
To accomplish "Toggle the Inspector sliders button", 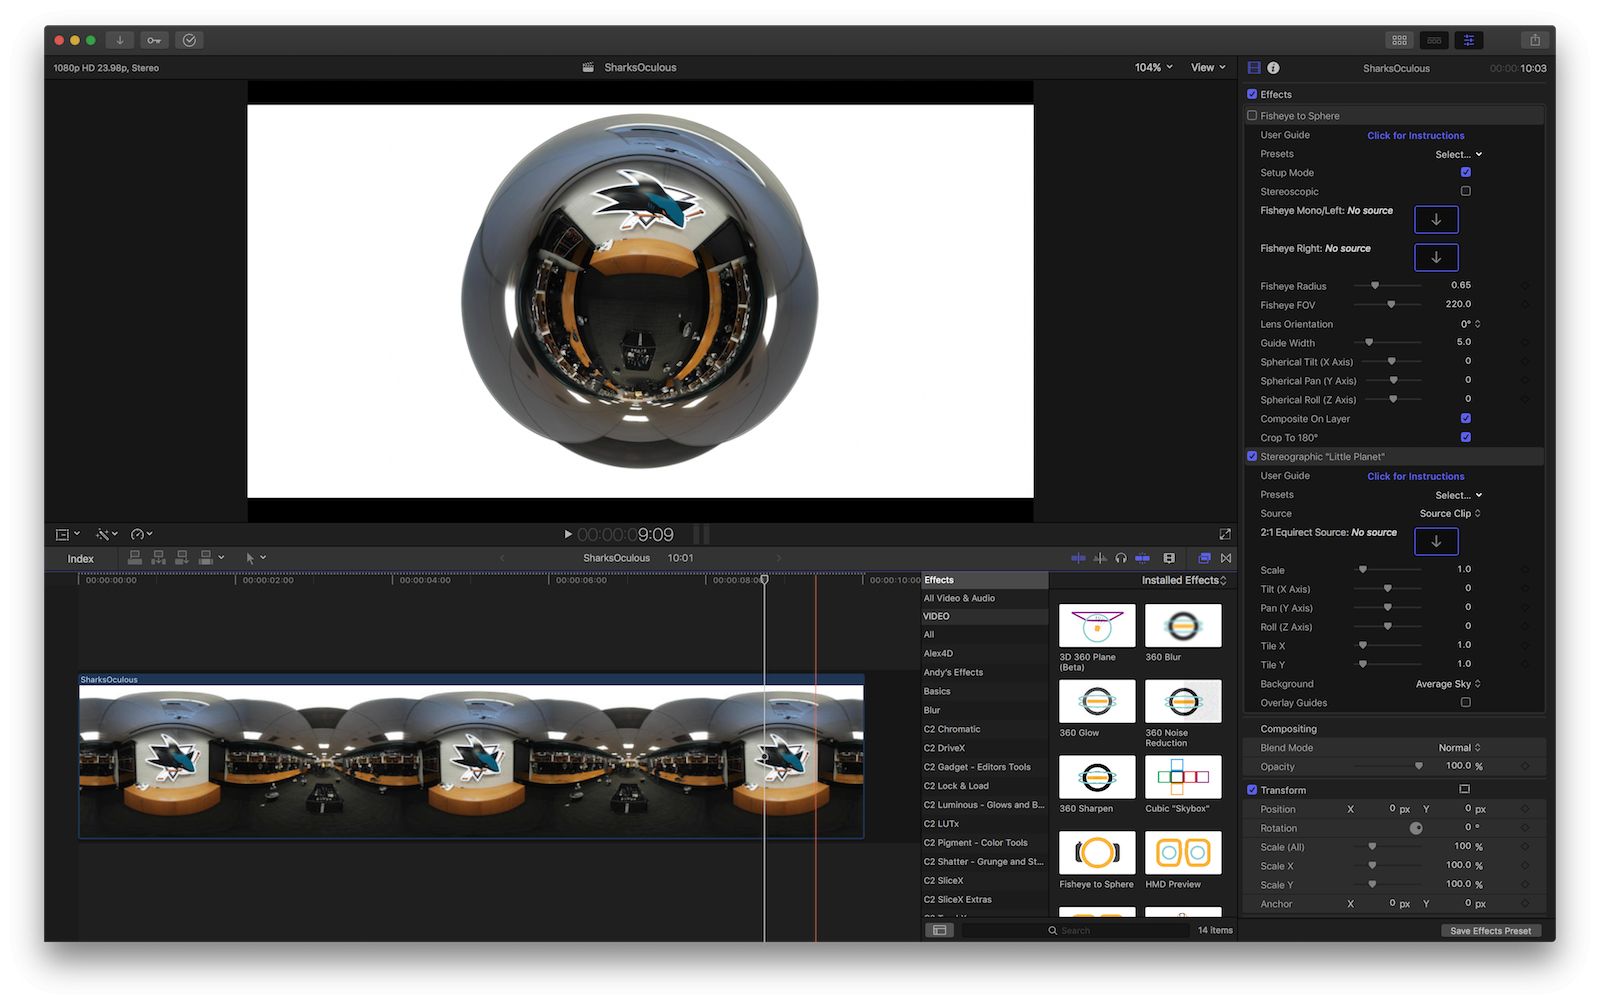I will pos(1469,40).
